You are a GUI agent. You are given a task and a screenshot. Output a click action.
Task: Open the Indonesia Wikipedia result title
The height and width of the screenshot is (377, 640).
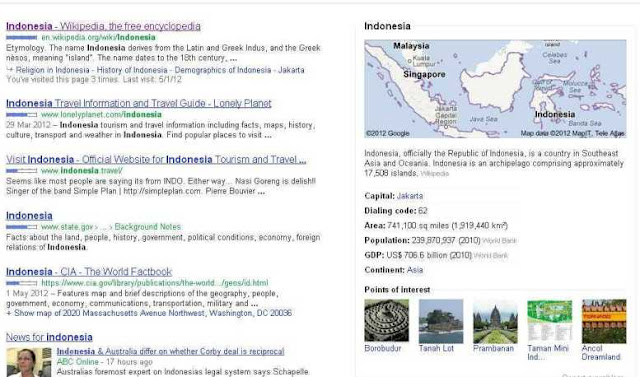(x=103, y=26)
